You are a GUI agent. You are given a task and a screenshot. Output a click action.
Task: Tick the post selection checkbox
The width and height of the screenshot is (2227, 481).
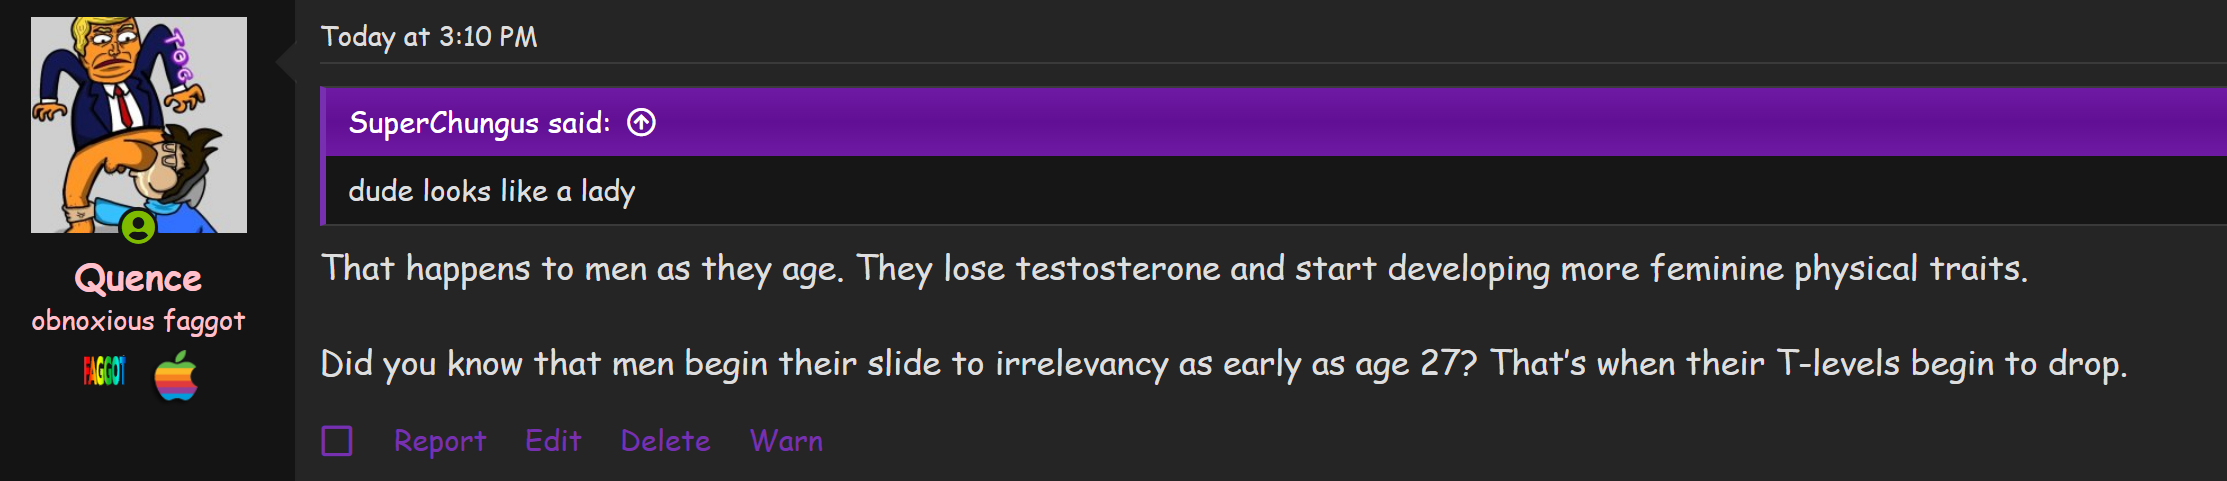pyautogui.click(x=337, y=441)
